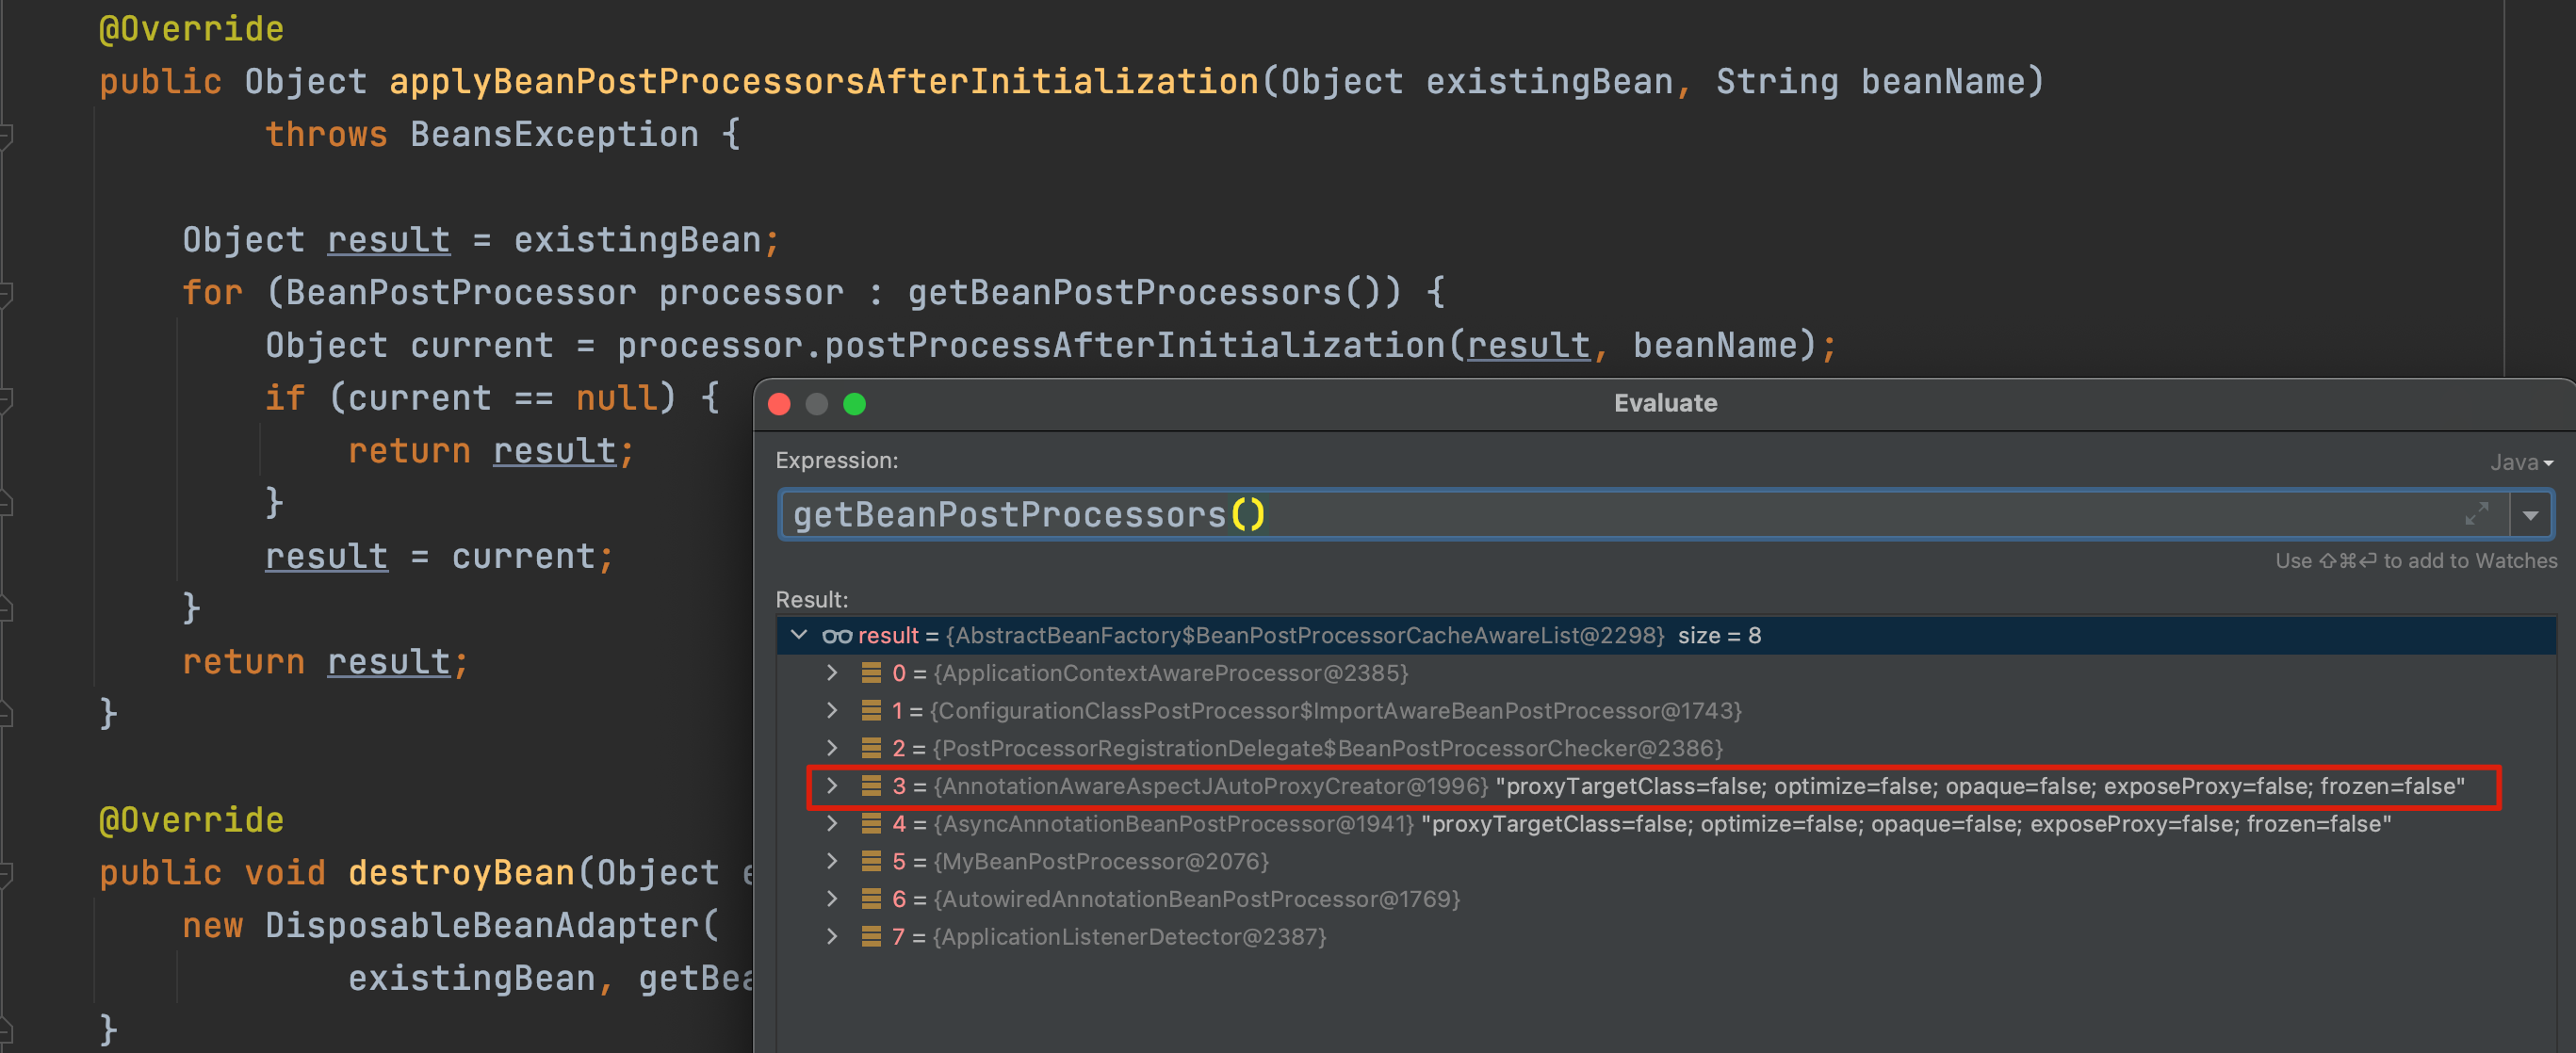Viewport: 2576px width, 1053px height.
Task: Click the fold marker beside destroyBean
Action: click(6, 874)
